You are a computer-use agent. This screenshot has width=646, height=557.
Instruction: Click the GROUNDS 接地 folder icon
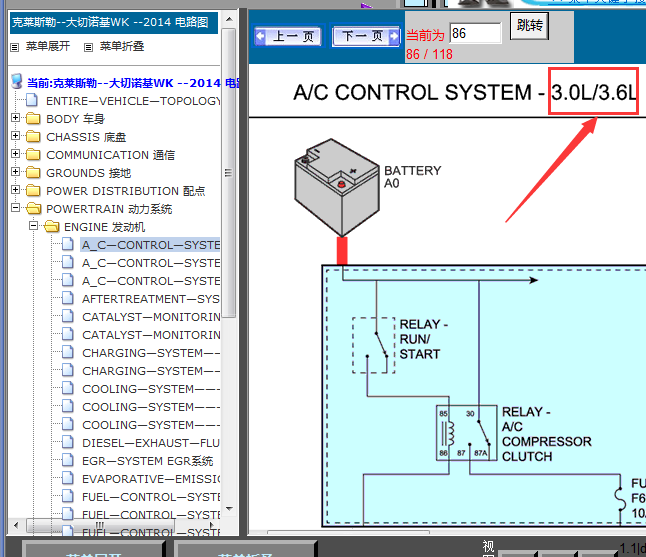click(x=33, y=173)
